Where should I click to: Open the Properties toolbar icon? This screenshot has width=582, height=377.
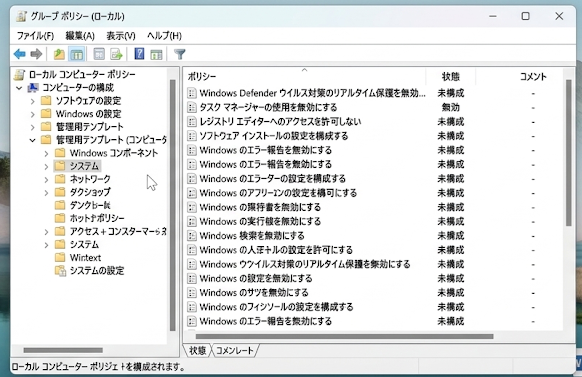pos(99,54)
